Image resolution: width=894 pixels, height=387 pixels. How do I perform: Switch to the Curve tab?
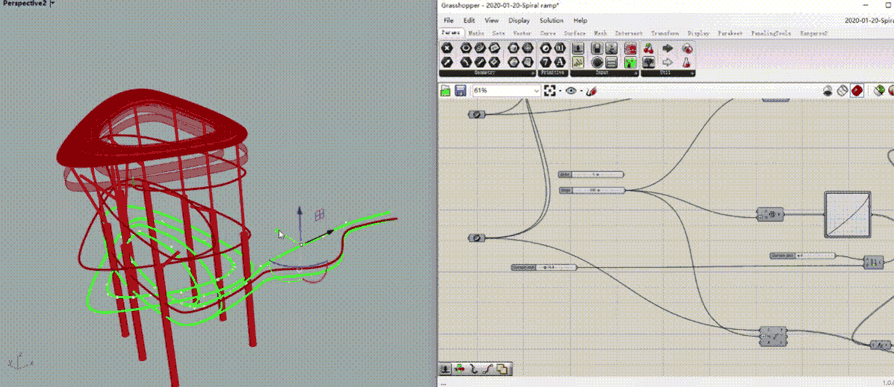coord(547,34)
